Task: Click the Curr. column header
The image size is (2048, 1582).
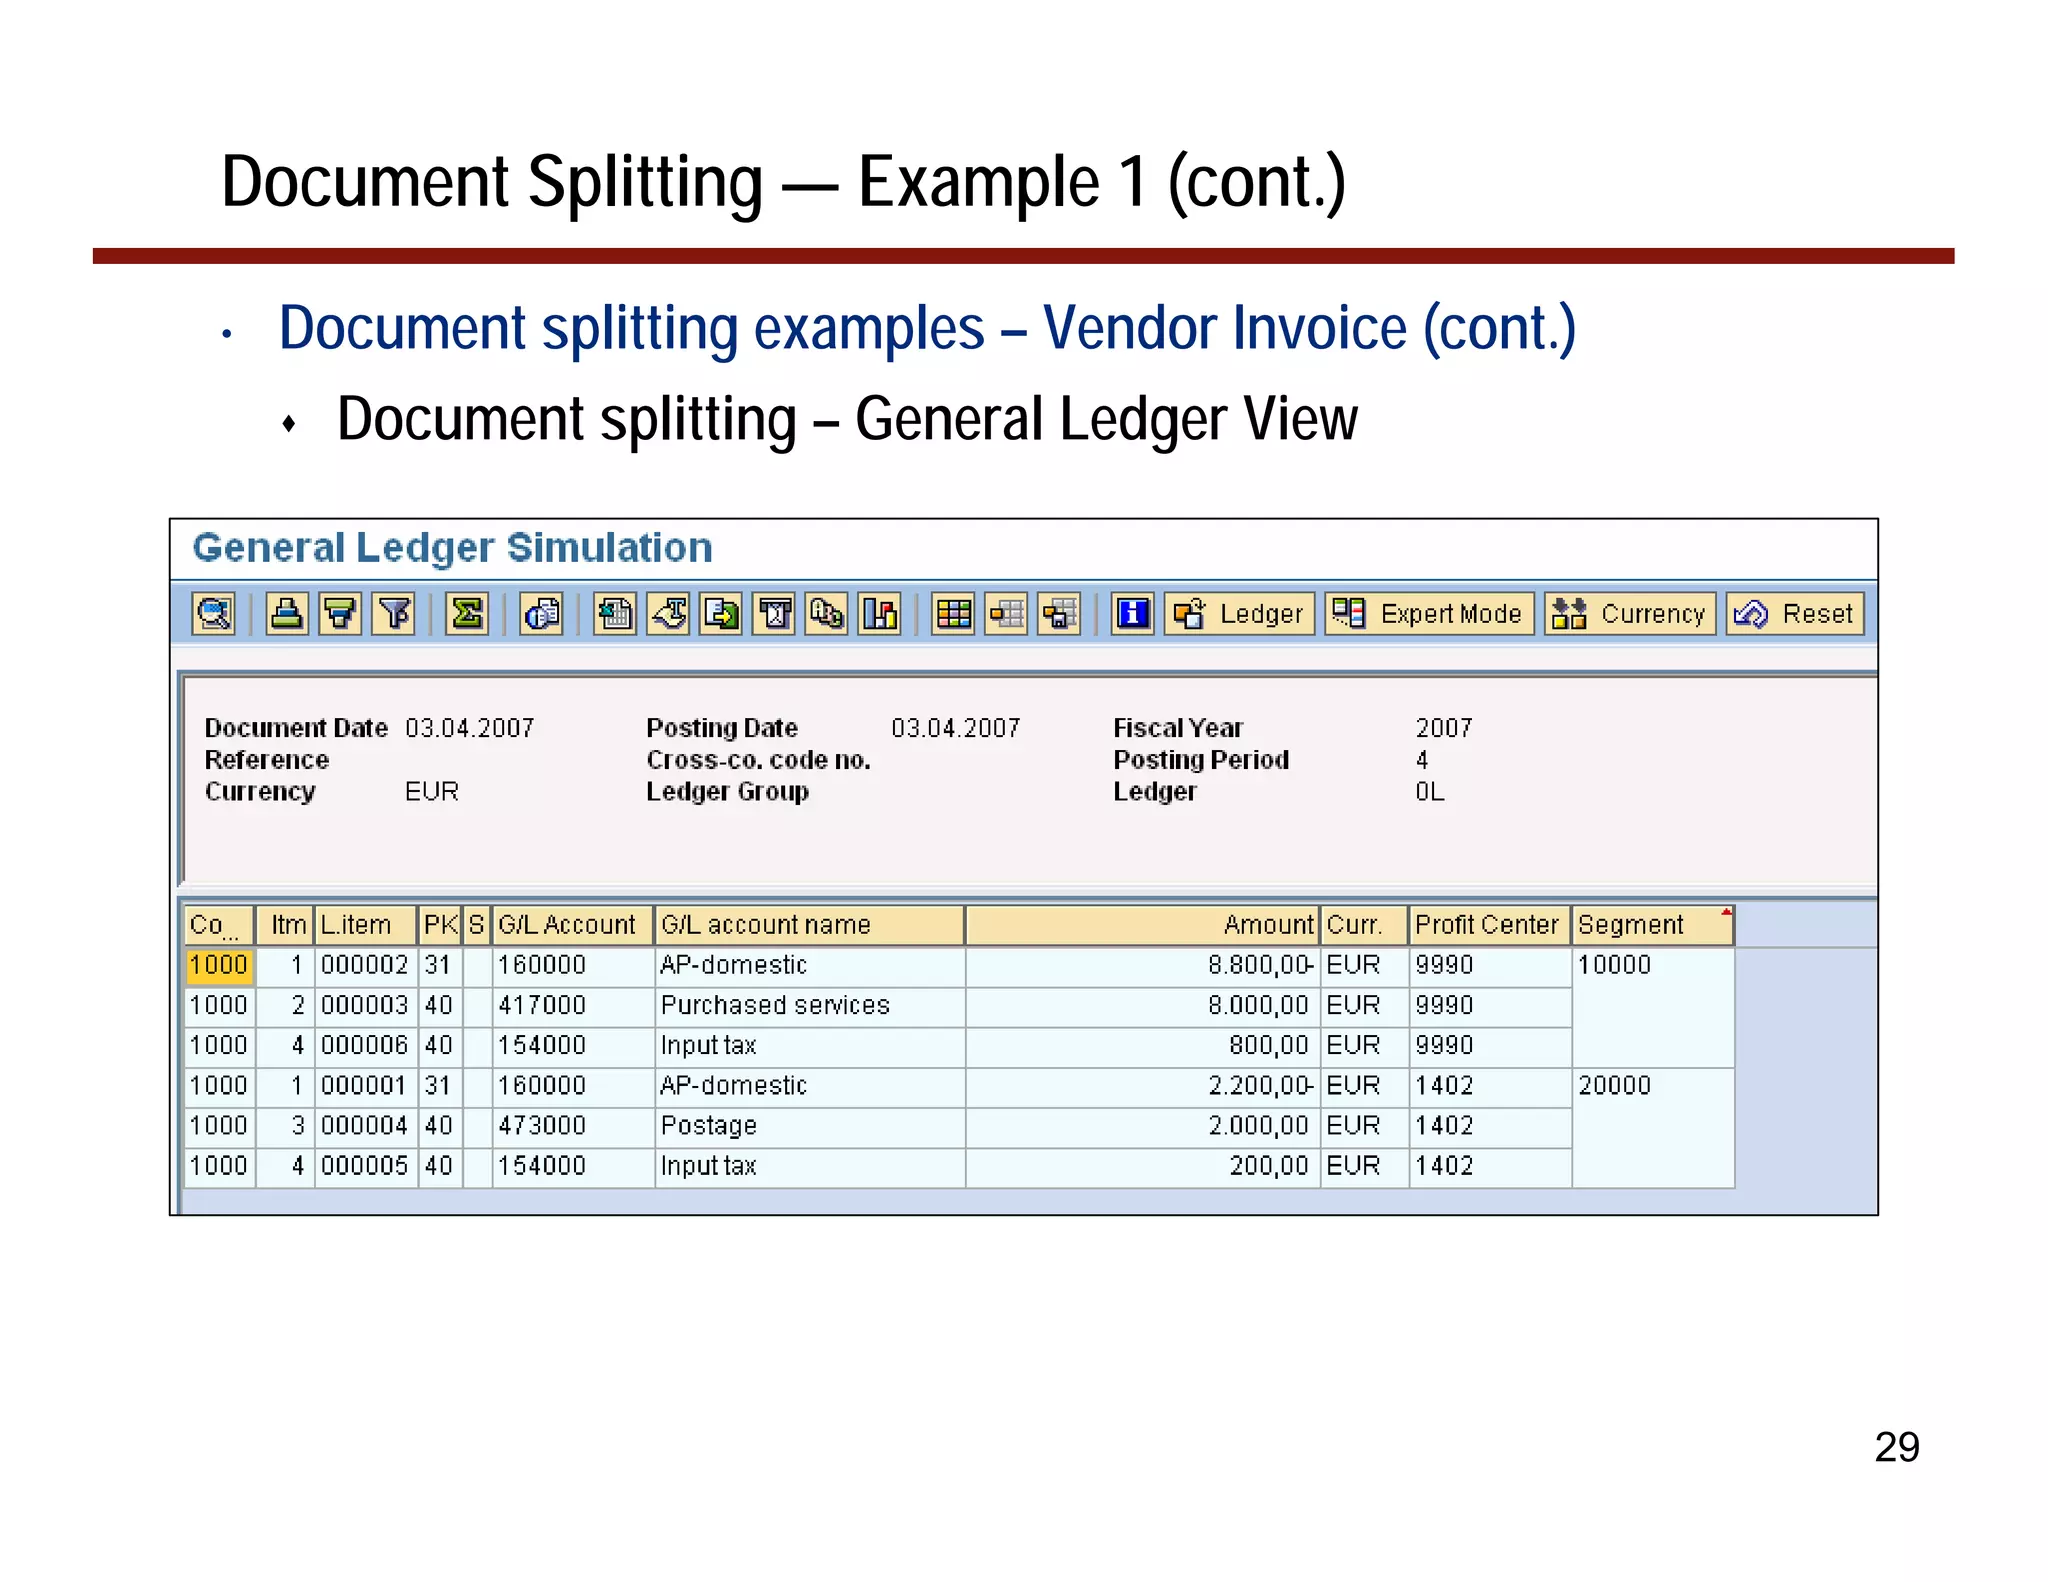Action: click(1364, 925)
